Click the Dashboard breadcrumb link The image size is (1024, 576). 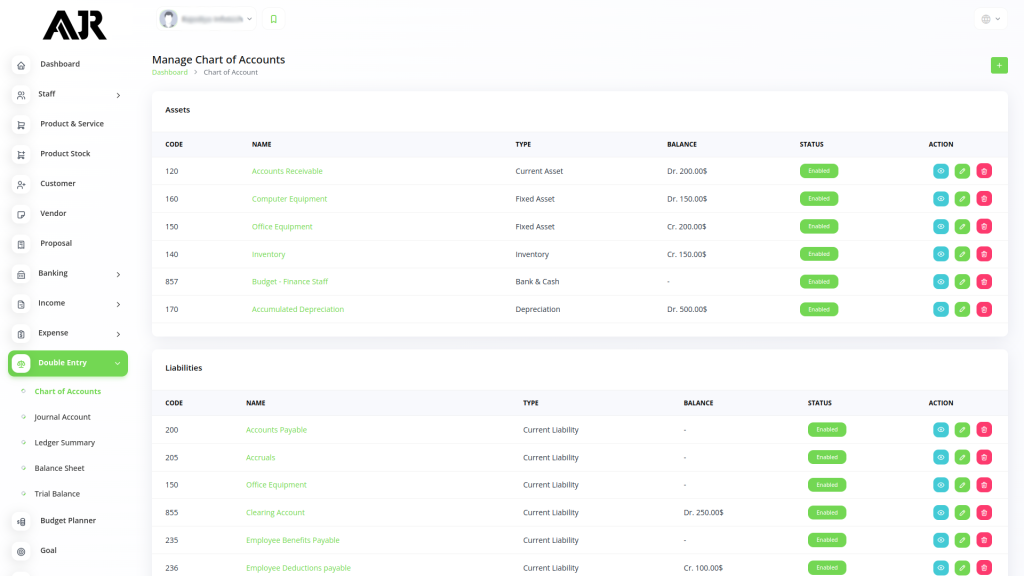click(x=169, y=73)
